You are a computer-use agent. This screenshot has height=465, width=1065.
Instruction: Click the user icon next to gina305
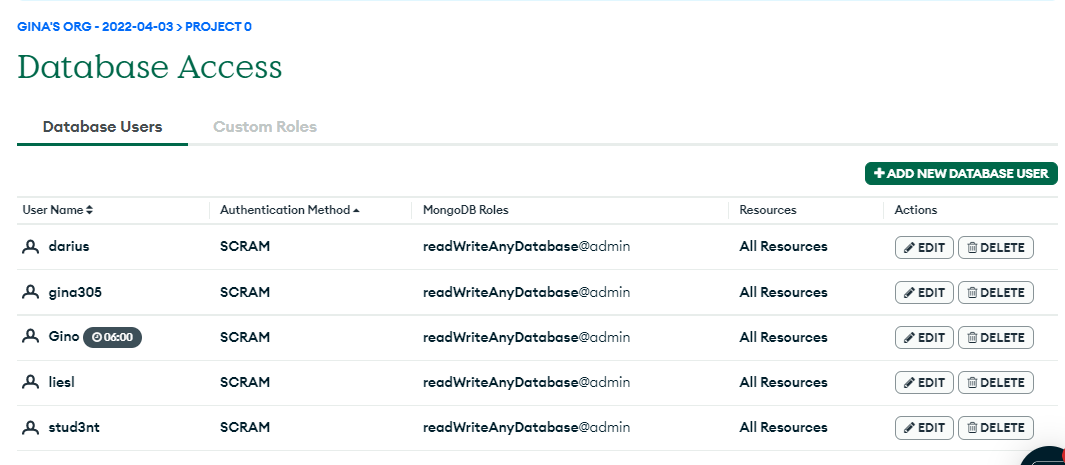pos(30,292)
